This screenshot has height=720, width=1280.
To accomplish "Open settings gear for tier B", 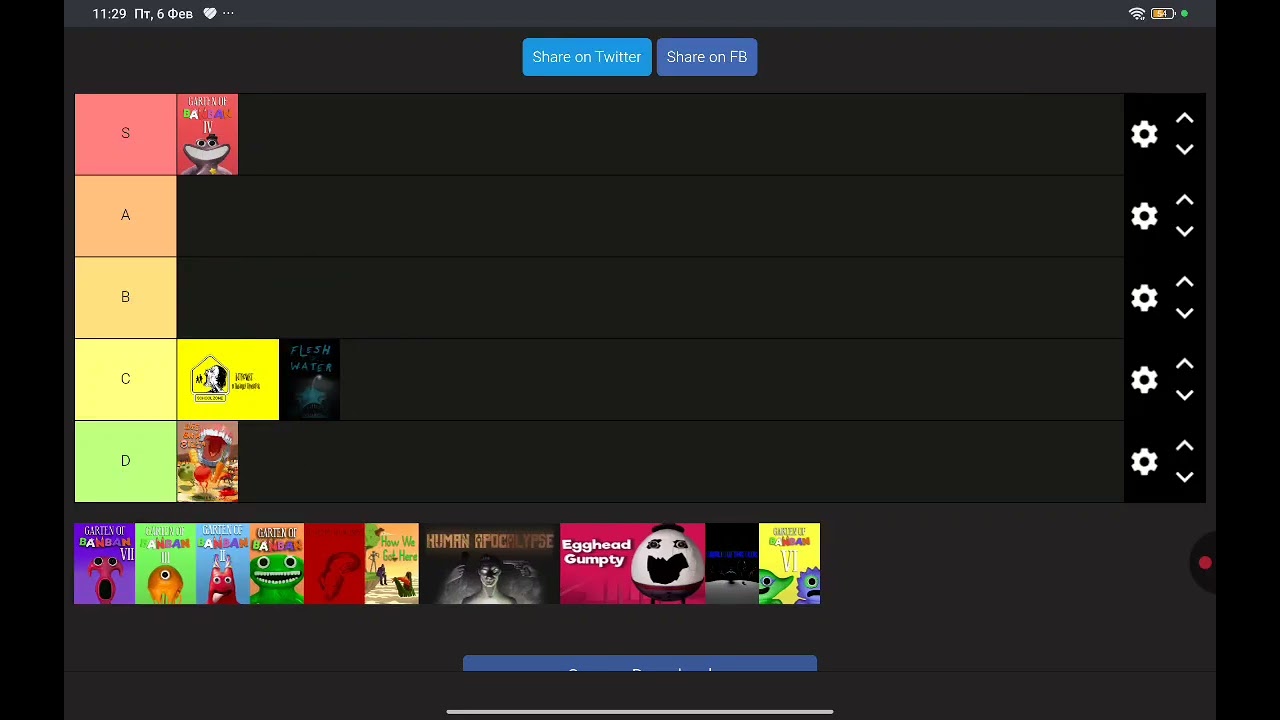I will 1144,298.
